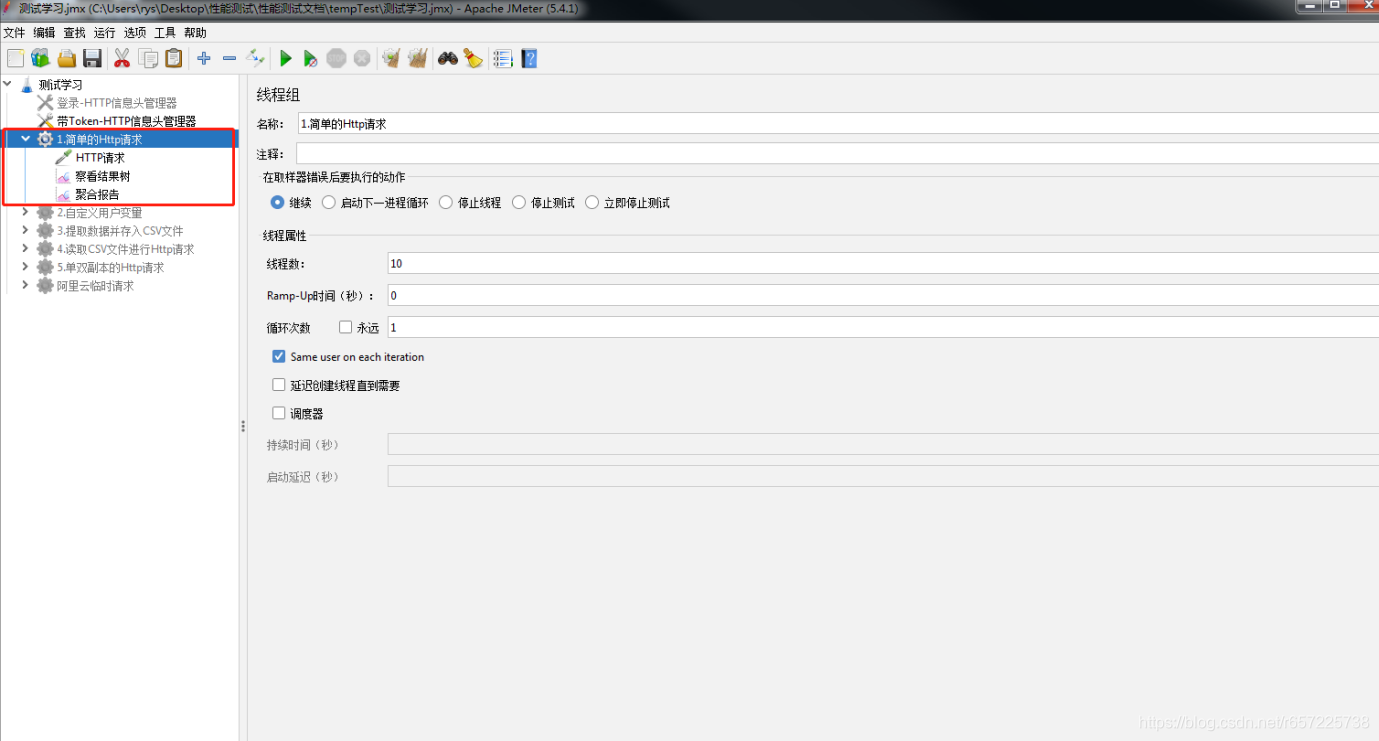This screenshot has height=741, width=1379.
Task: Click the Copy icon in toolbar
Action: tap(148, 59)
